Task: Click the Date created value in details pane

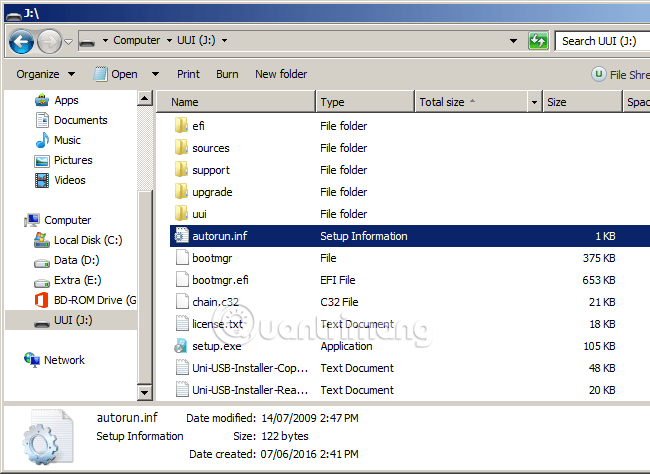Action: coord(309,454)
